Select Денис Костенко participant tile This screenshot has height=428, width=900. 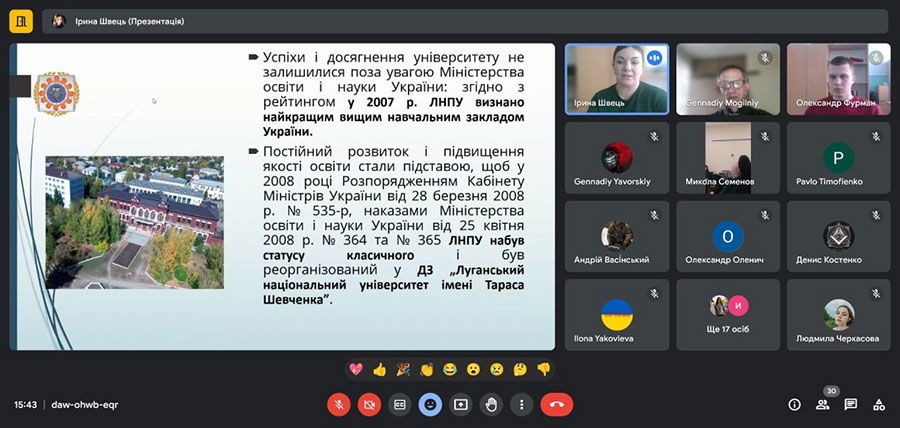839,236
